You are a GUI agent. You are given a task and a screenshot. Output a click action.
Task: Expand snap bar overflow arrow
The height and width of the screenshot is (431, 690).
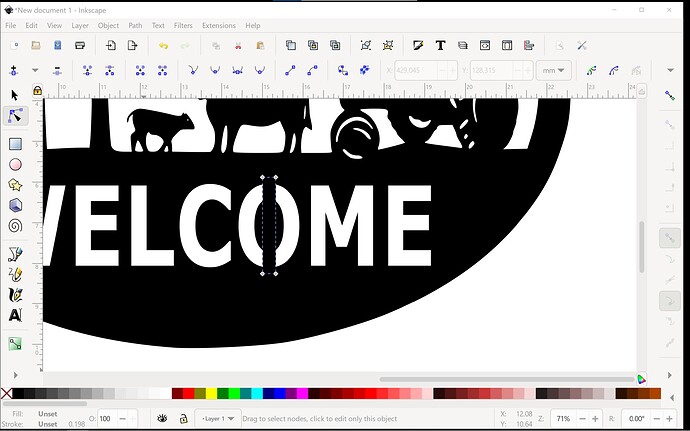(x=670, y=375)
